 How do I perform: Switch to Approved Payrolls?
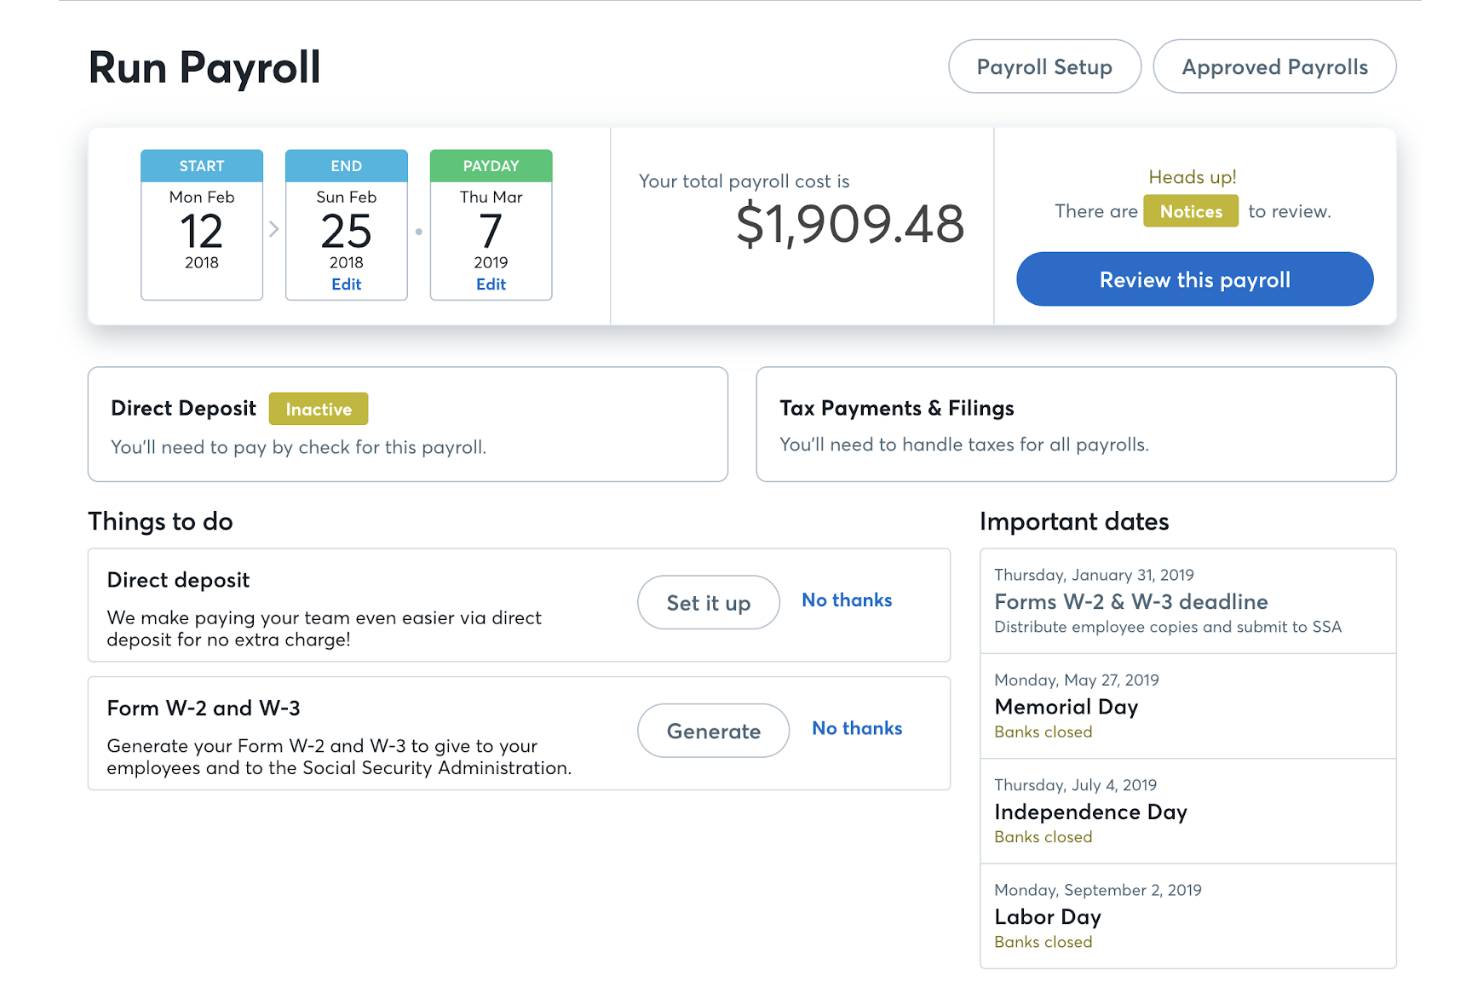point(1274,66)
